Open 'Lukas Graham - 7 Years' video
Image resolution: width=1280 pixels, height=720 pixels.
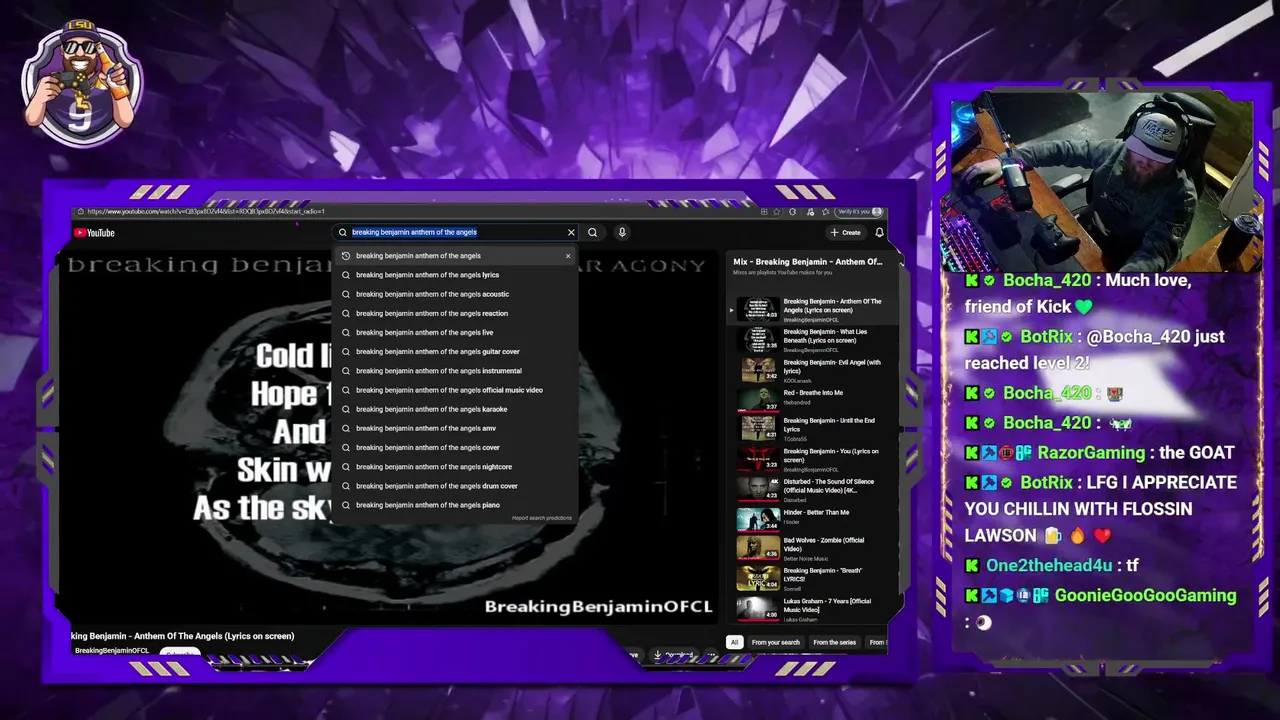coord(827,605)
